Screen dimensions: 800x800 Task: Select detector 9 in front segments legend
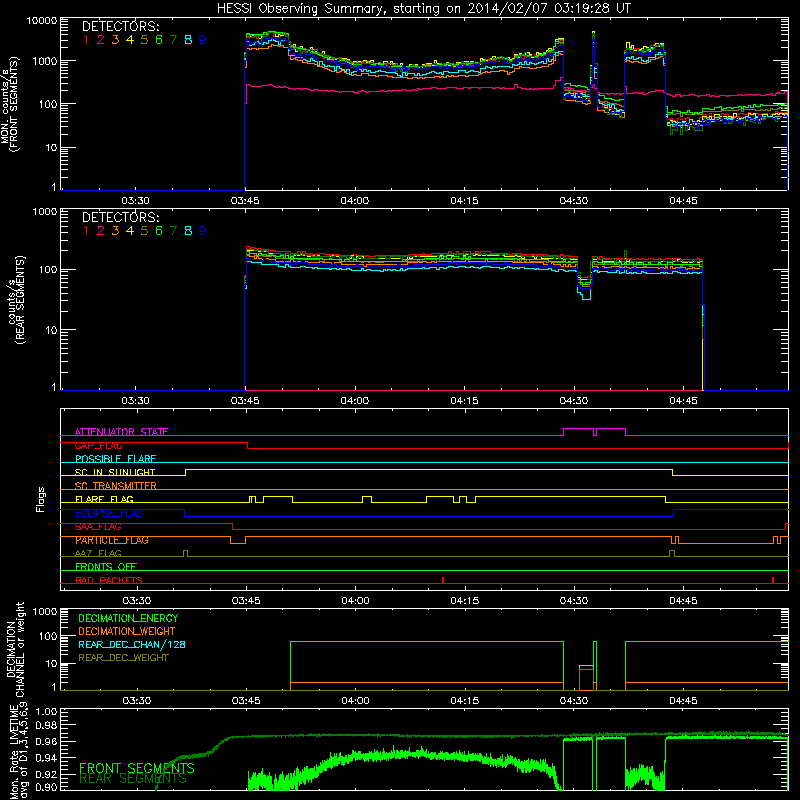203,40
